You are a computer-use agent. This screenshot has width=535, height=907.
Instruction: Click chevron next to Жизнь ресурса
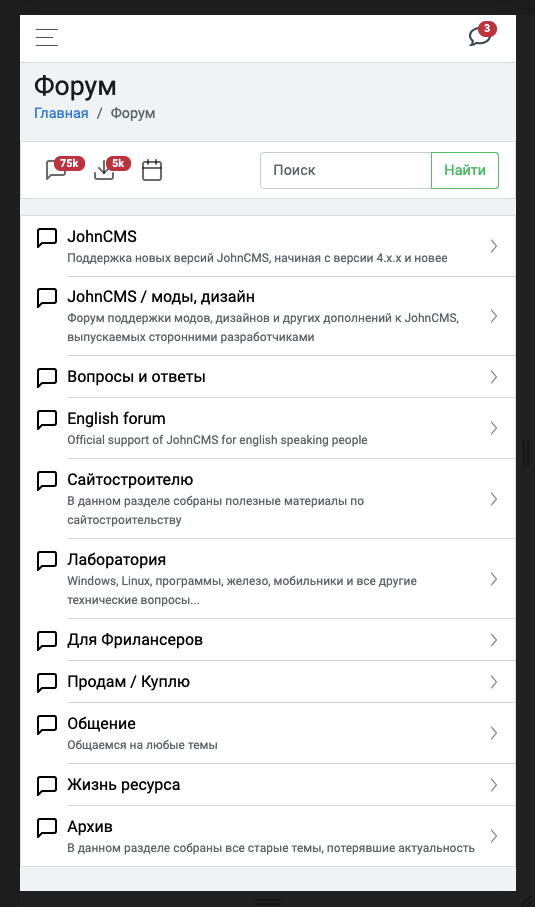pyautogui.click(x=493, y=785)
